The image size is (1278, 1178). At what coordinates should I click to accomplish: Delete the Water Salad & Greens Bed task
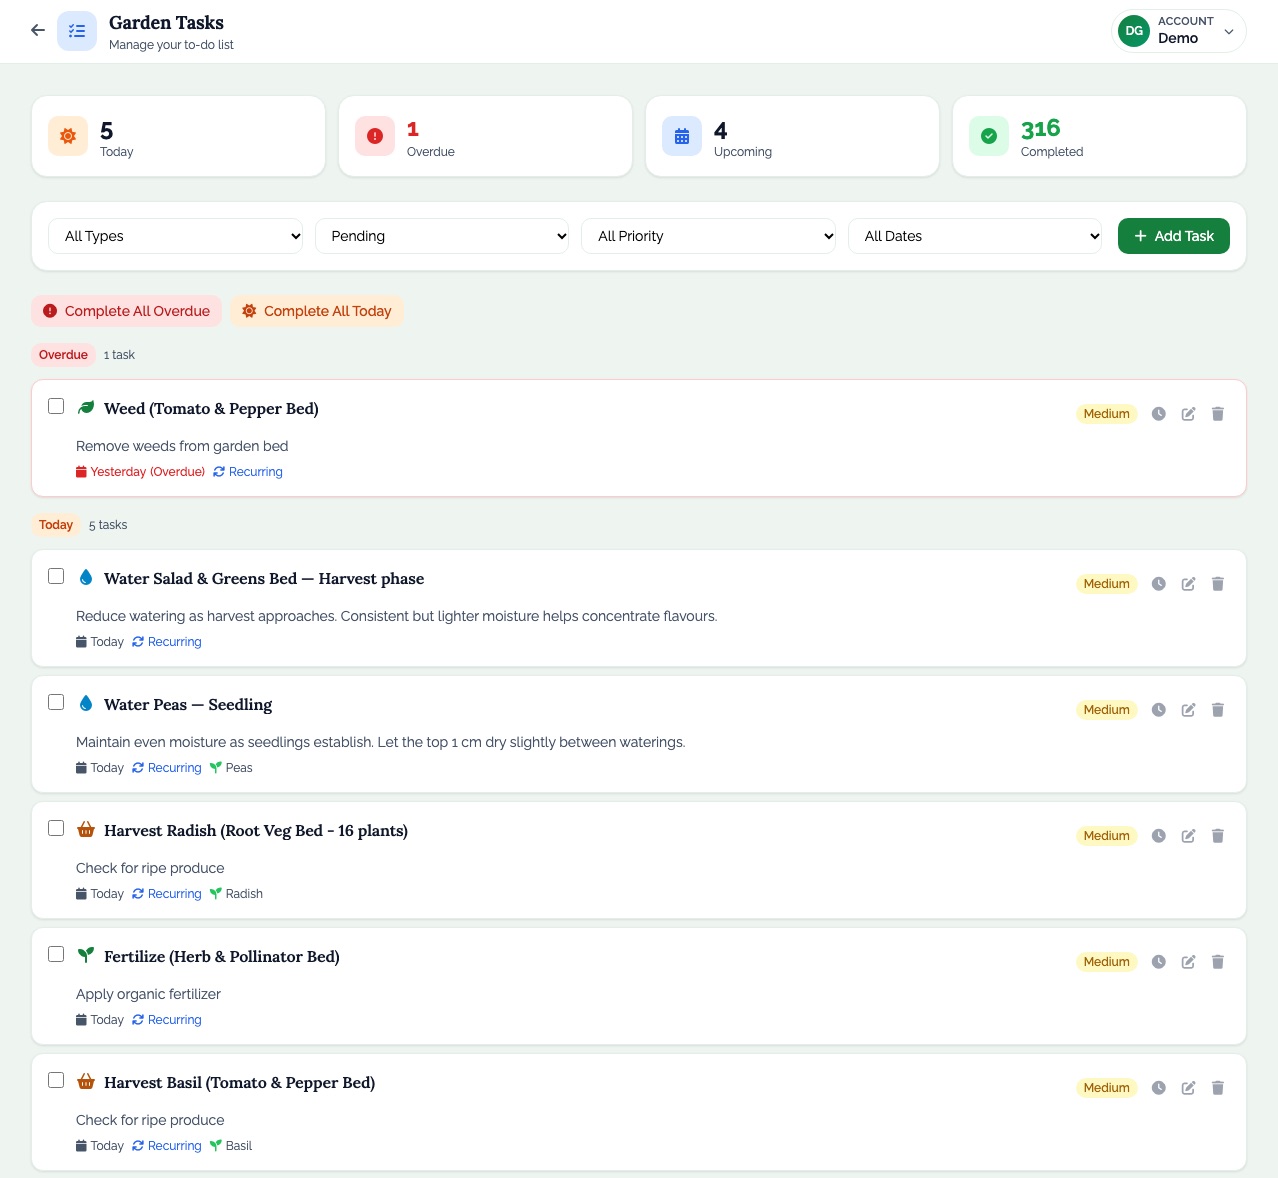coord(1218,584)
